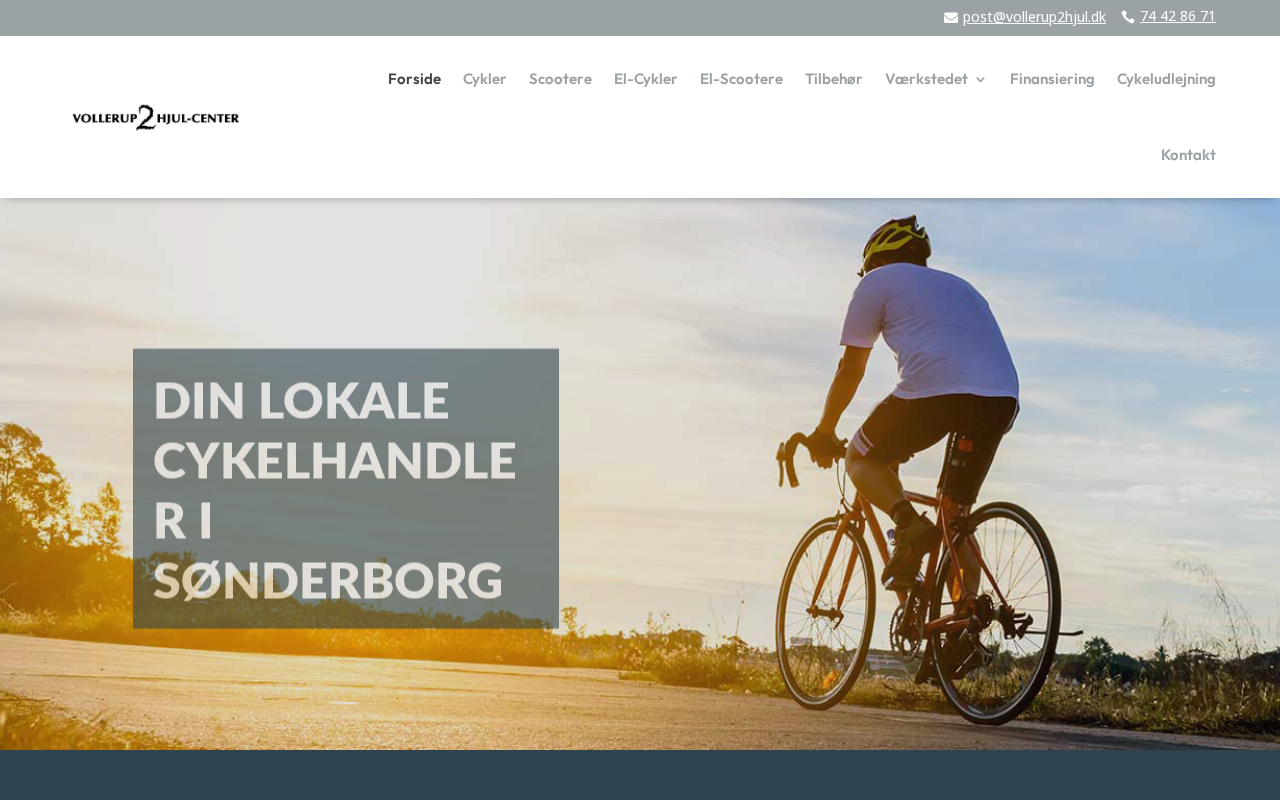
Task: Click the 74 42 86 71 phone link
Action: coord(1178,16)
